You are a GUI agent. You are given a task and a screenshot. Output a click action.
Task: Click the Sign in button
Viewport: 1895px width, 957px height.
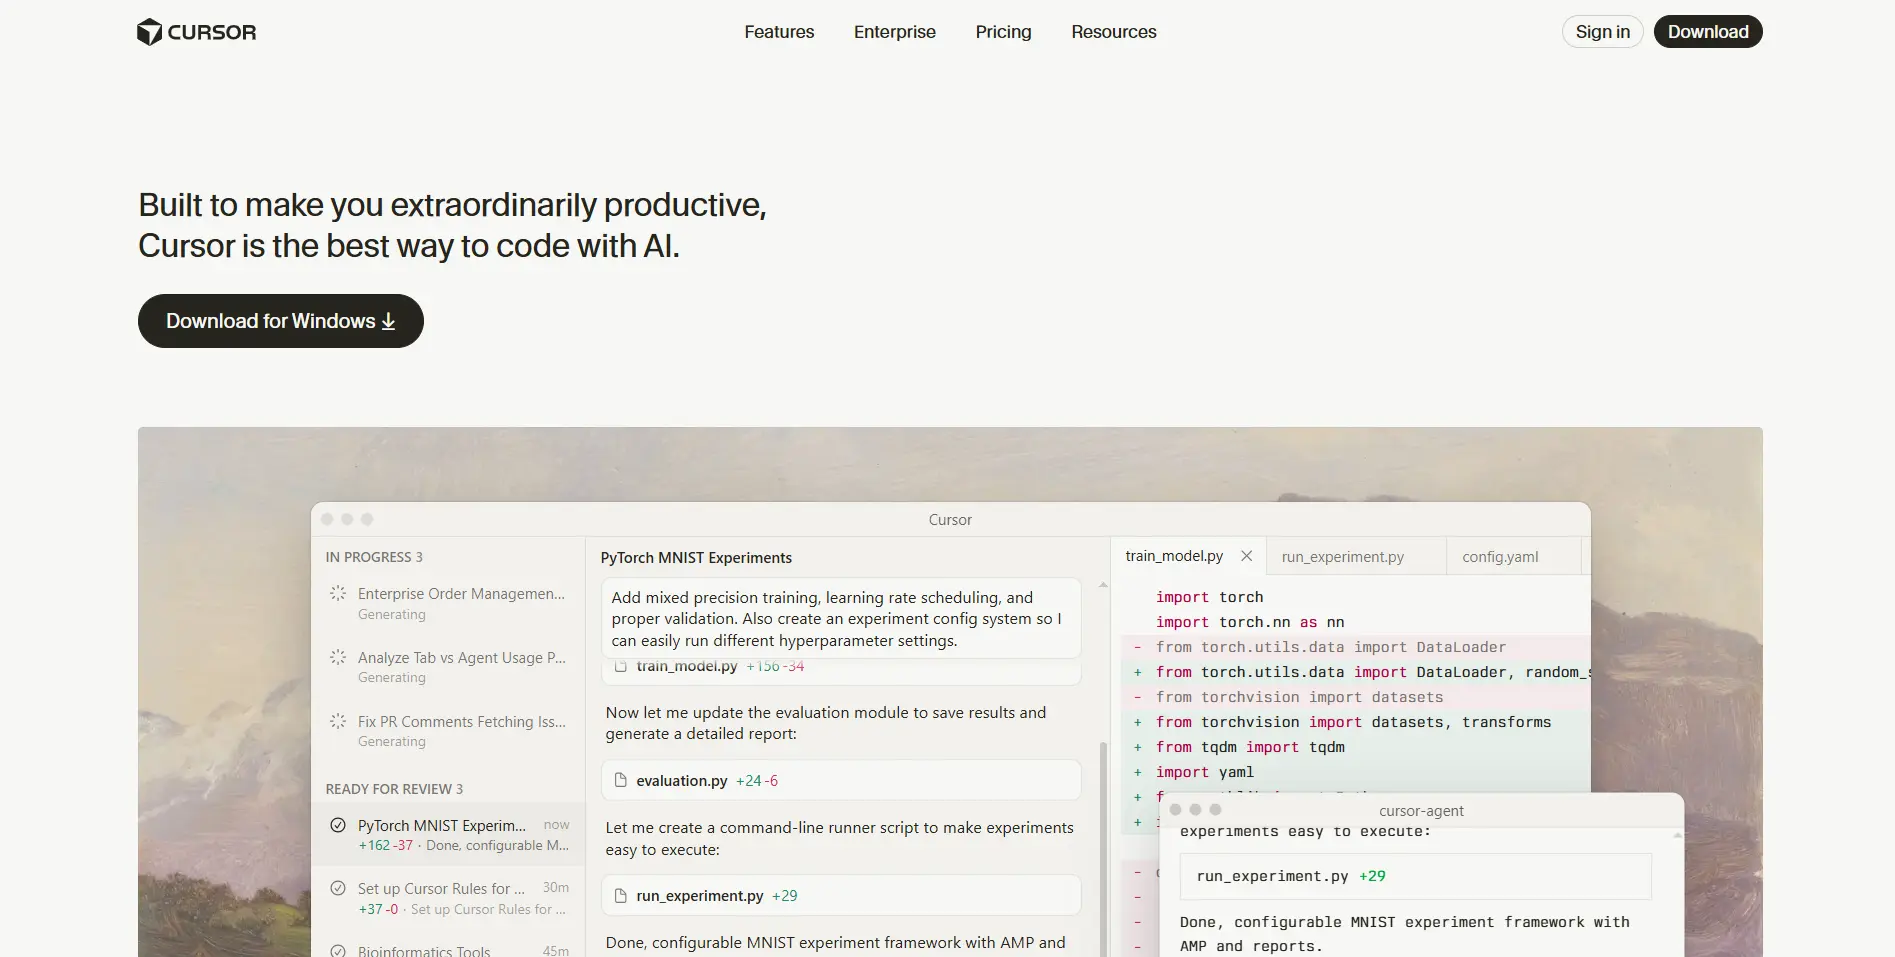pos(1602,32)
